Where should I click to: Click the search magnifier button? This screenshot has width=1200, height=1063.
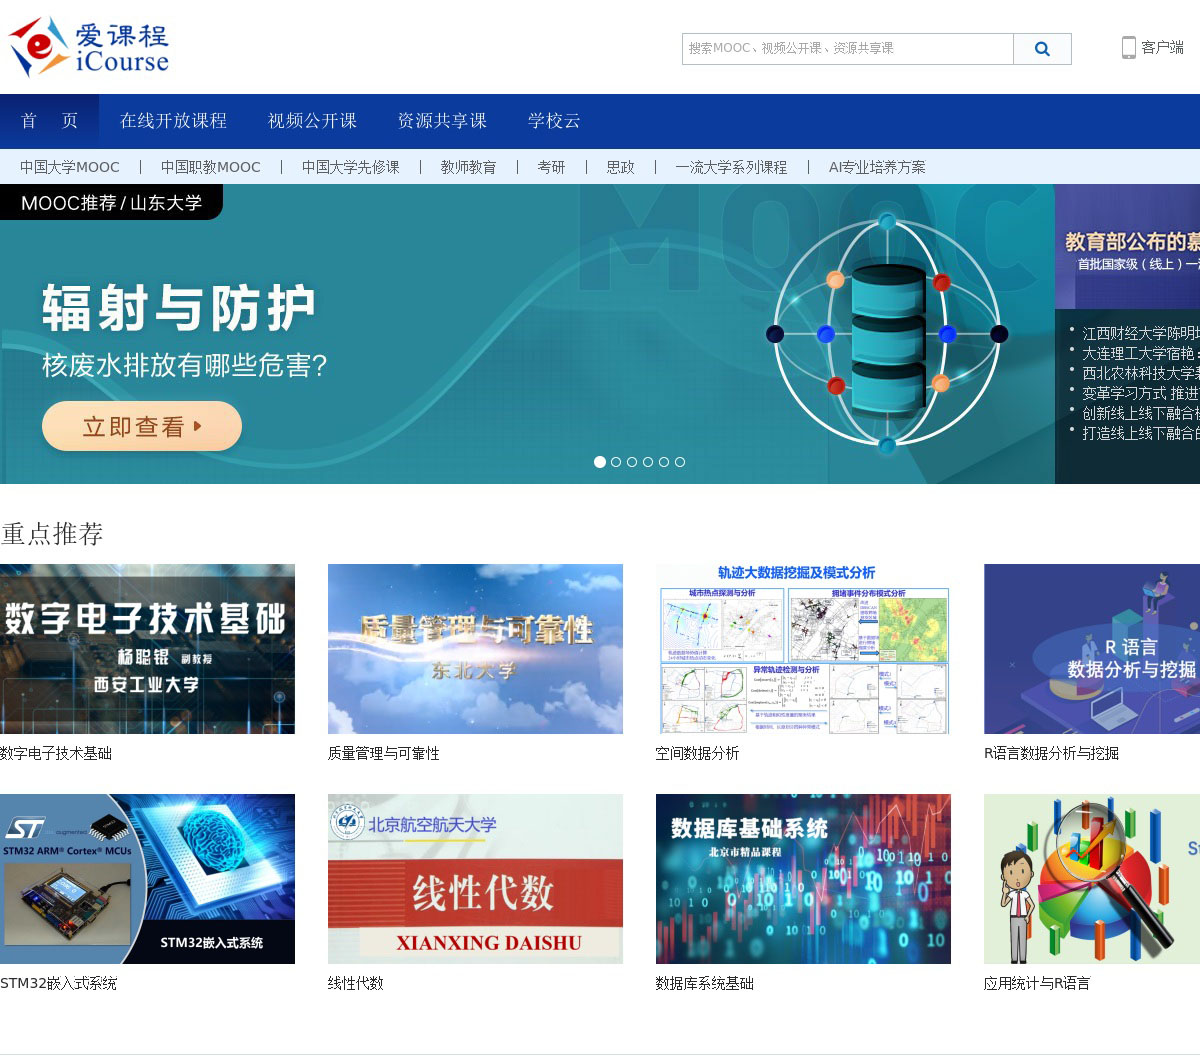pyautogui.click(x=1042, y=49)
